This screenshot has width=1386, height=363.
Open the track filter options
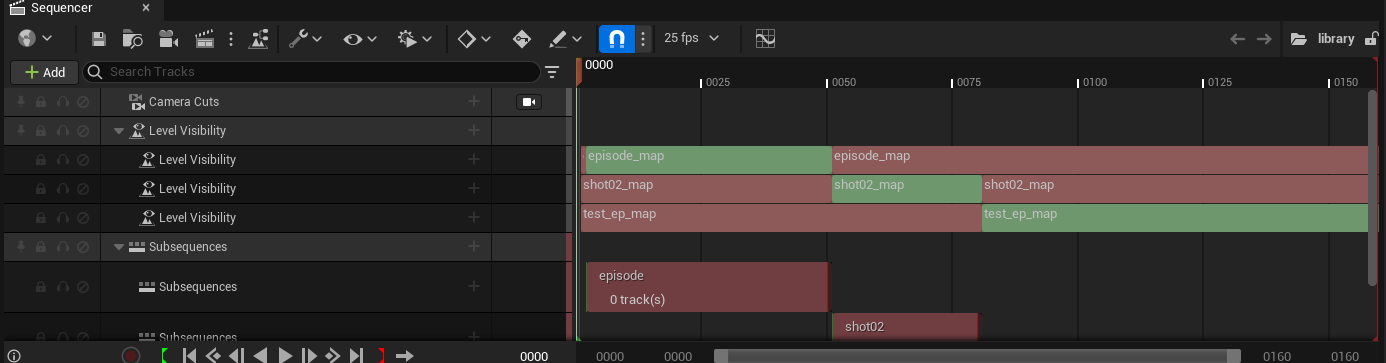click(x=552, y=72)
